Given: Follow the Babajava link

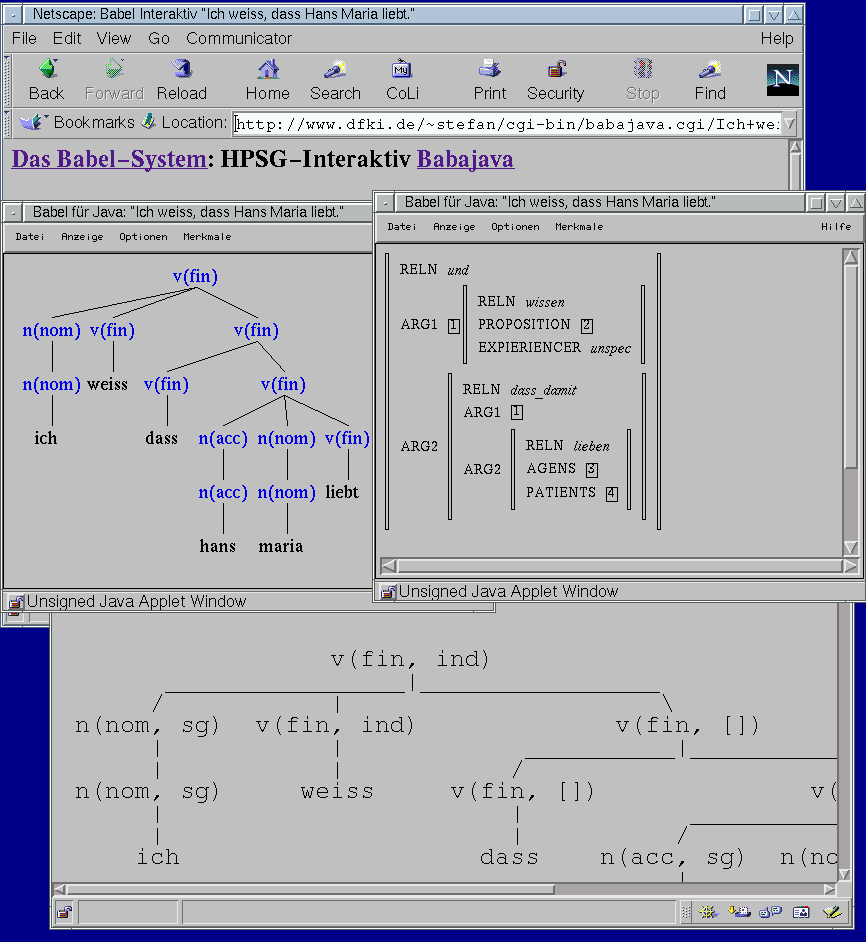Looking at the screenshot, I should tap(465, 159).
